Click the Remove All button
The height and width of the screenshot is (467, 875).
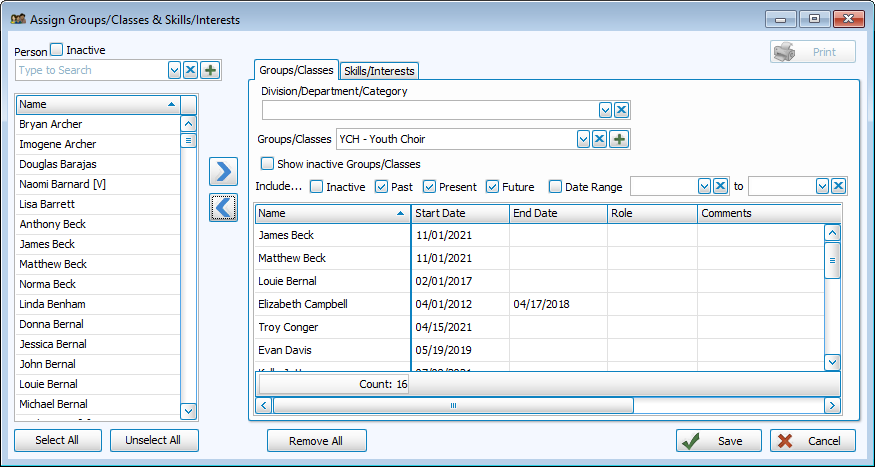coord(316,440)
